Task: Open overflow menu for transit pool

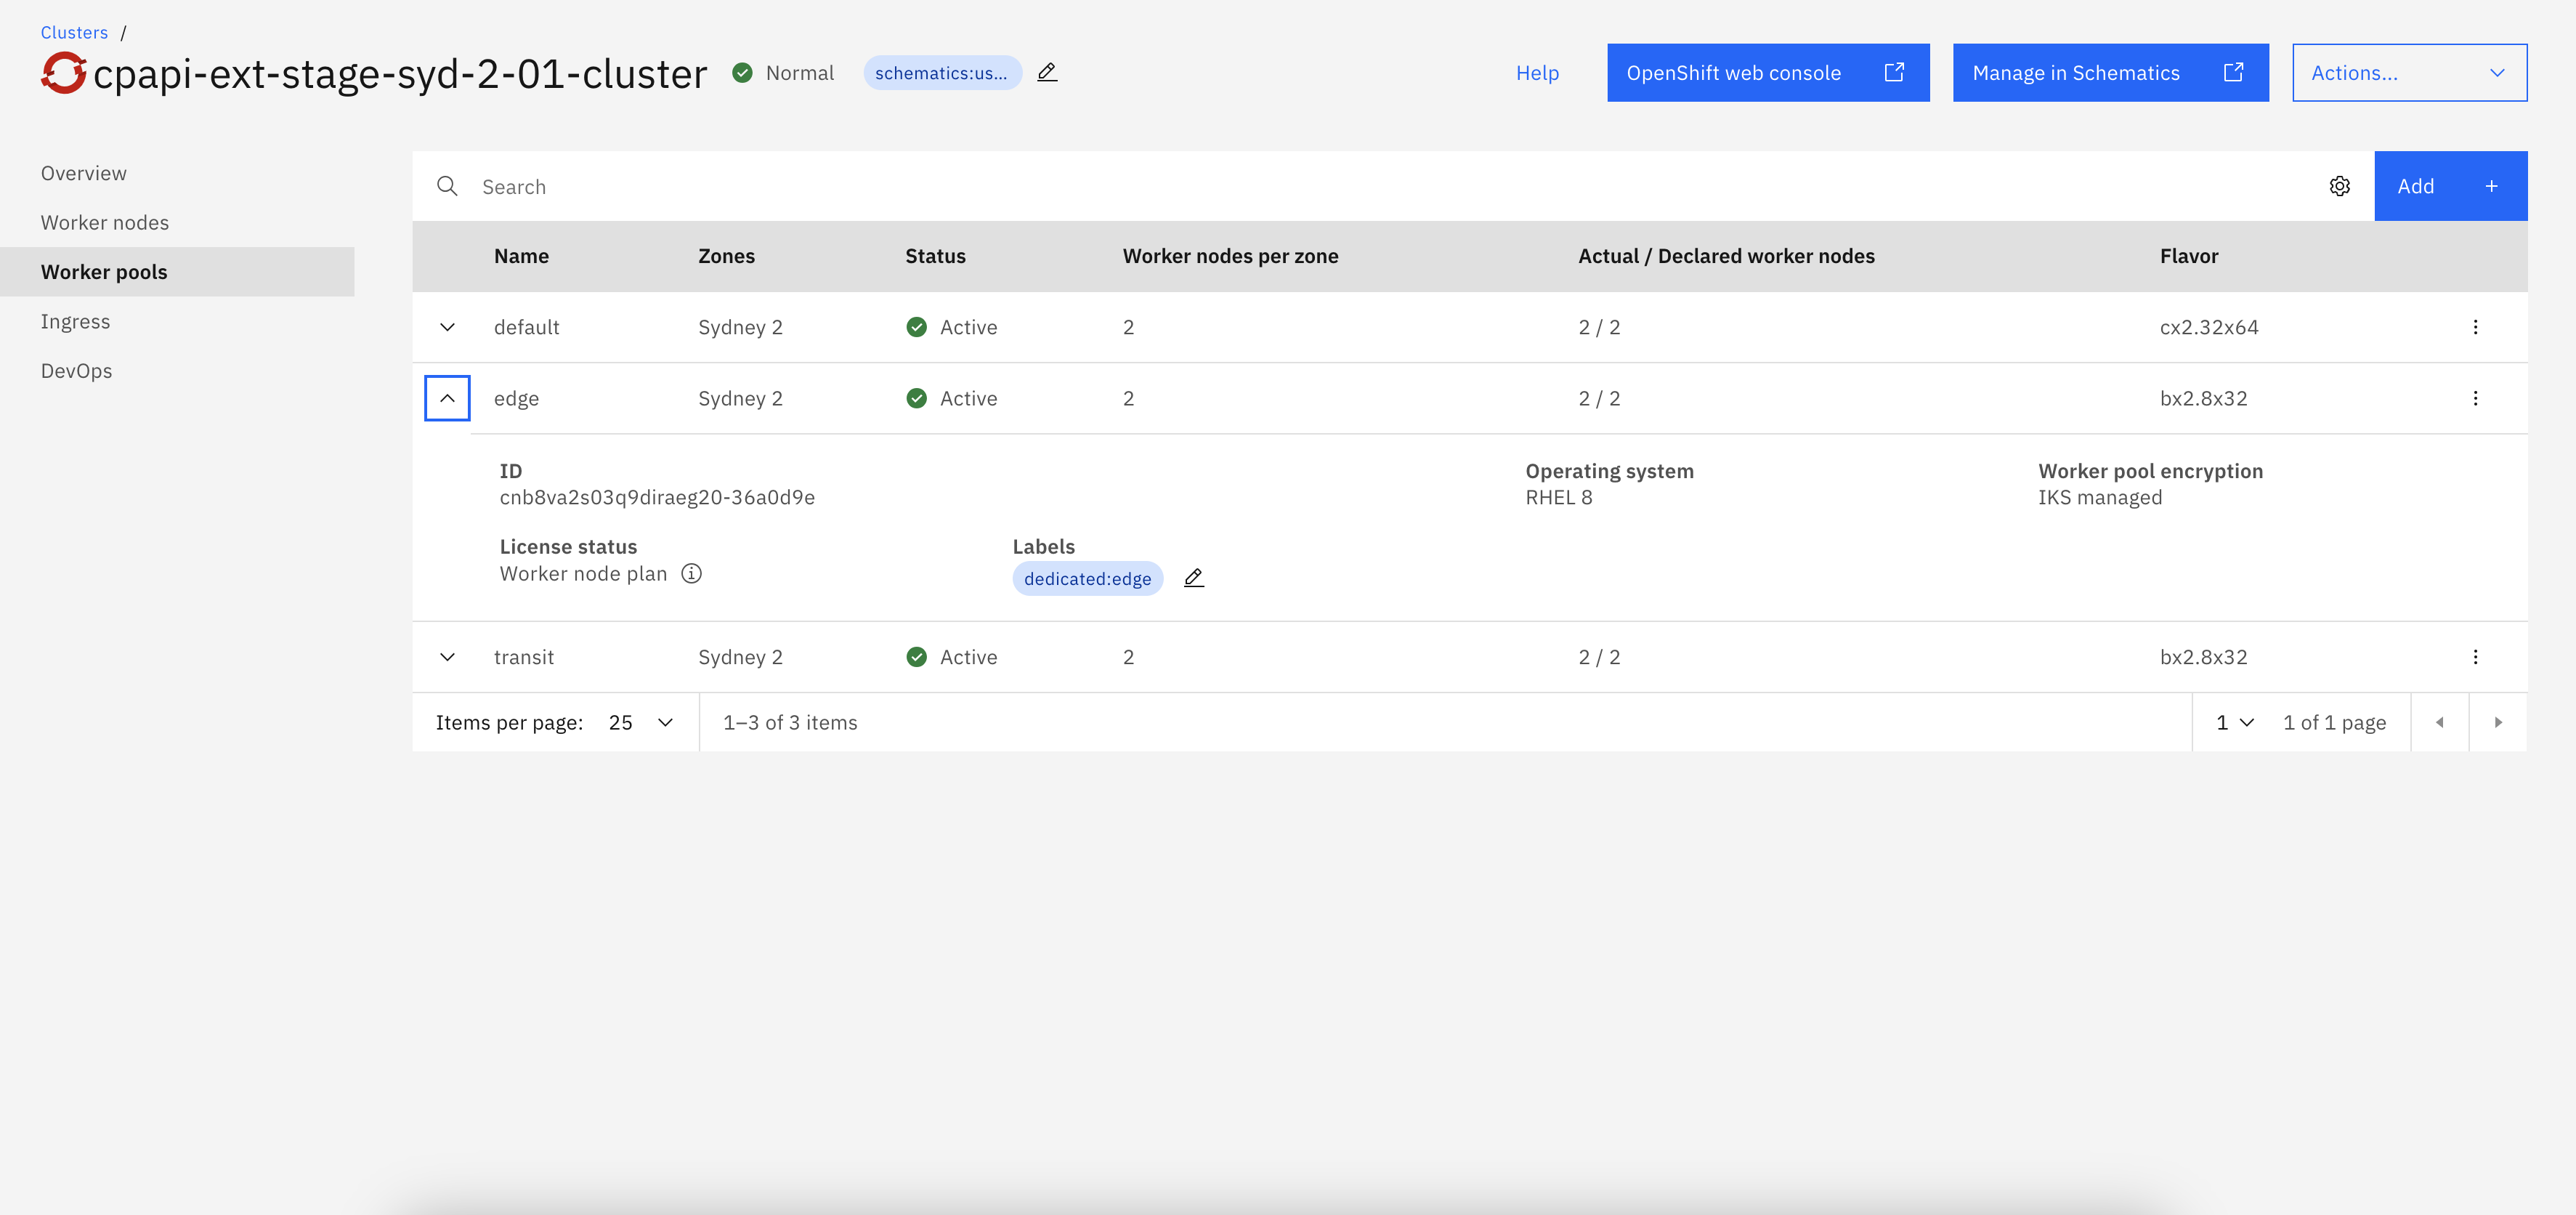Action: pos(2475,657)
